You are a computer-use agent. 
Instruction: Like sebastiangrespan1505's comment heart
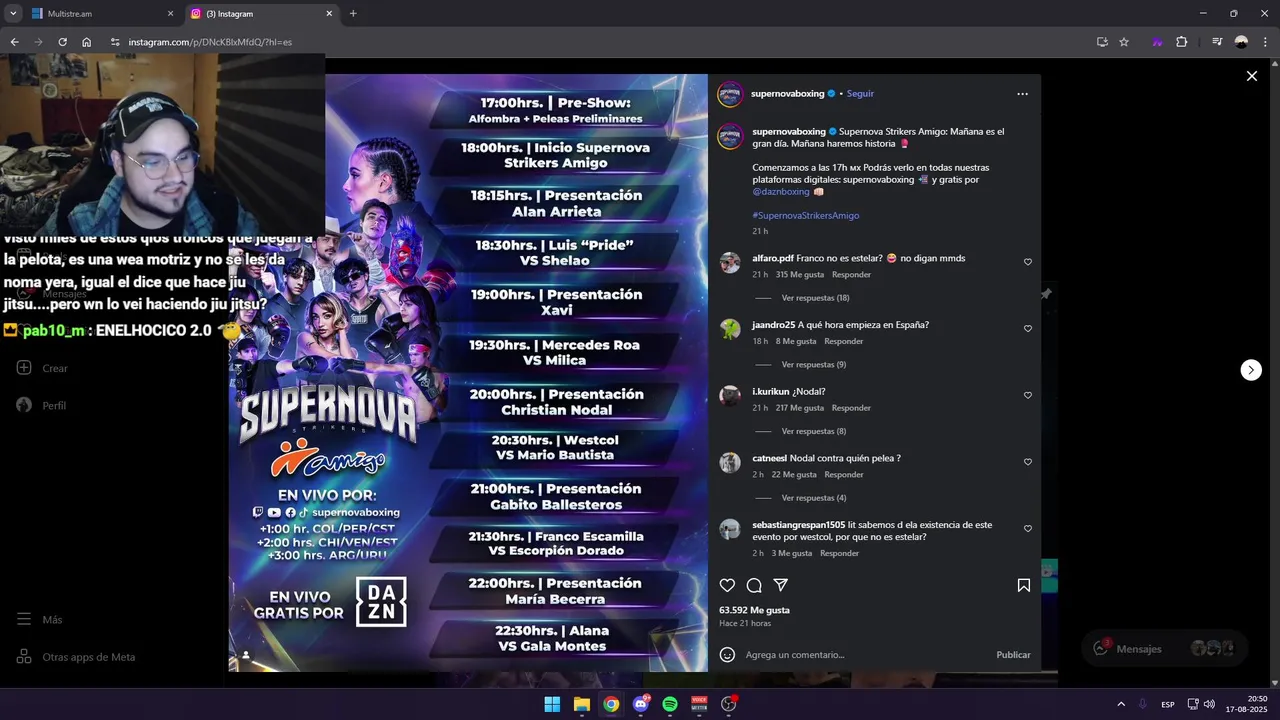coord(1027,529)
